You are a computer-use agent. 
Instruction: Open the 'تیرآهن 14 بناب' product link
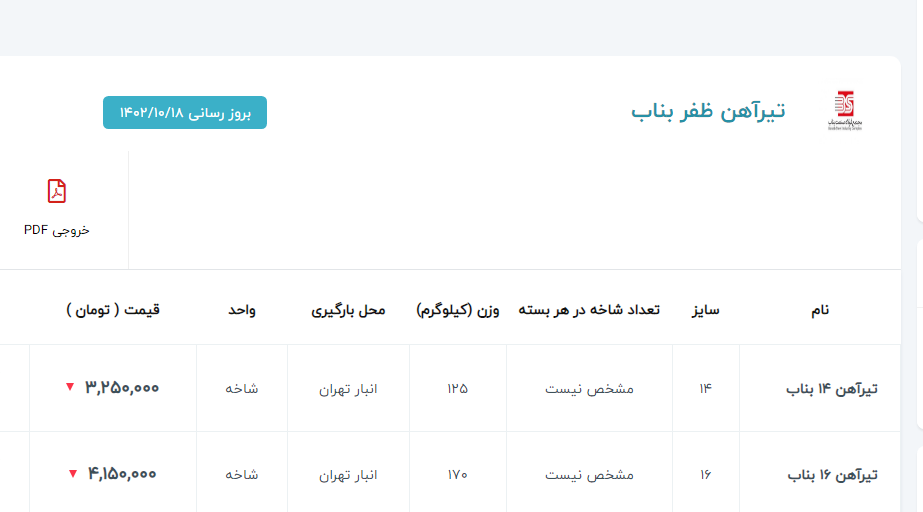pyautogui.click(x=831, y=389)
